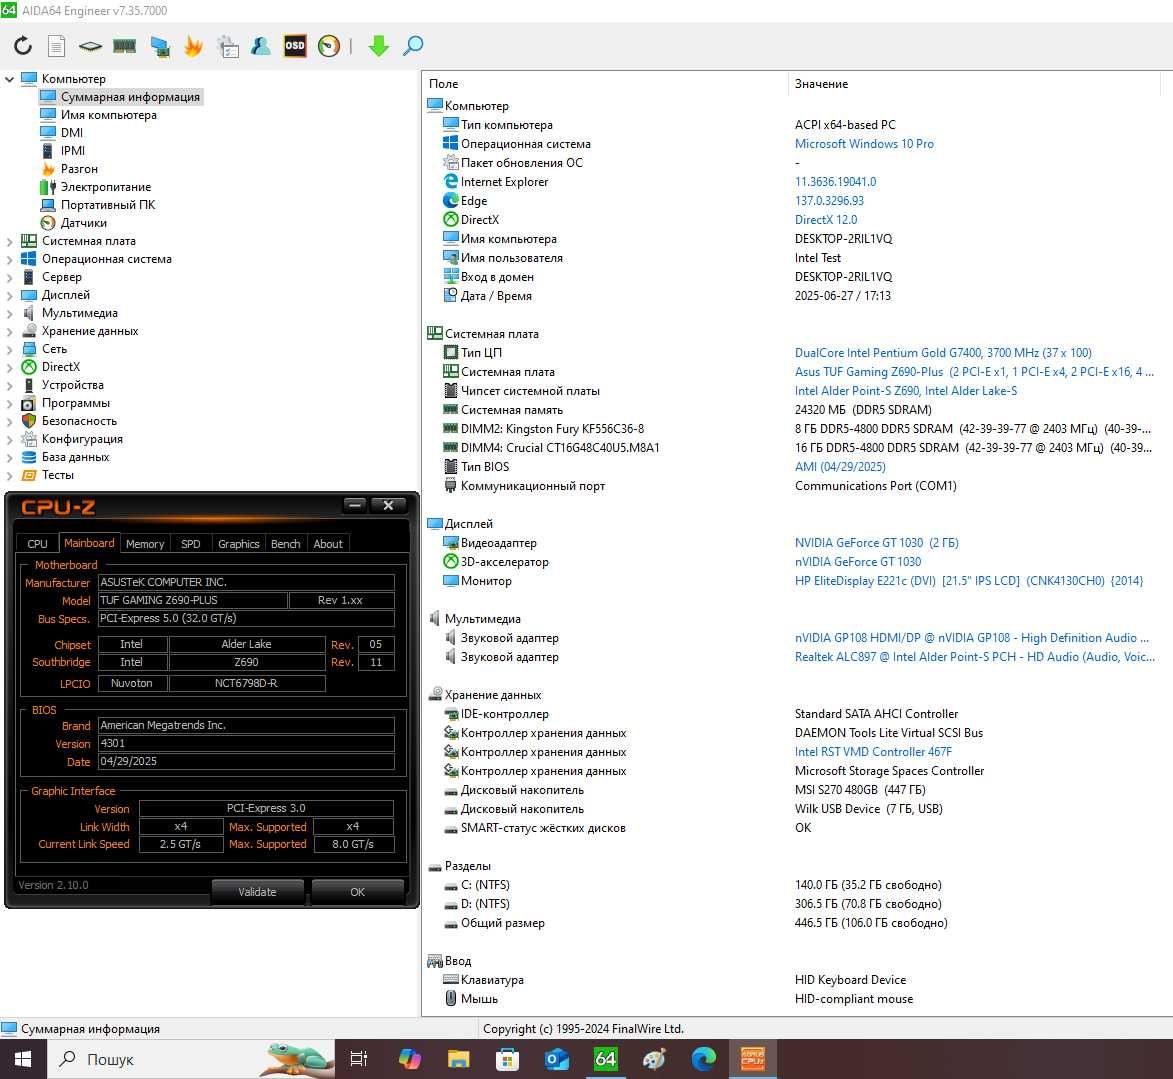The height and width of the screenshot is (1079, 1173).
Task: Click the user profile toolbar icon
Action: (x=261, y=46)
